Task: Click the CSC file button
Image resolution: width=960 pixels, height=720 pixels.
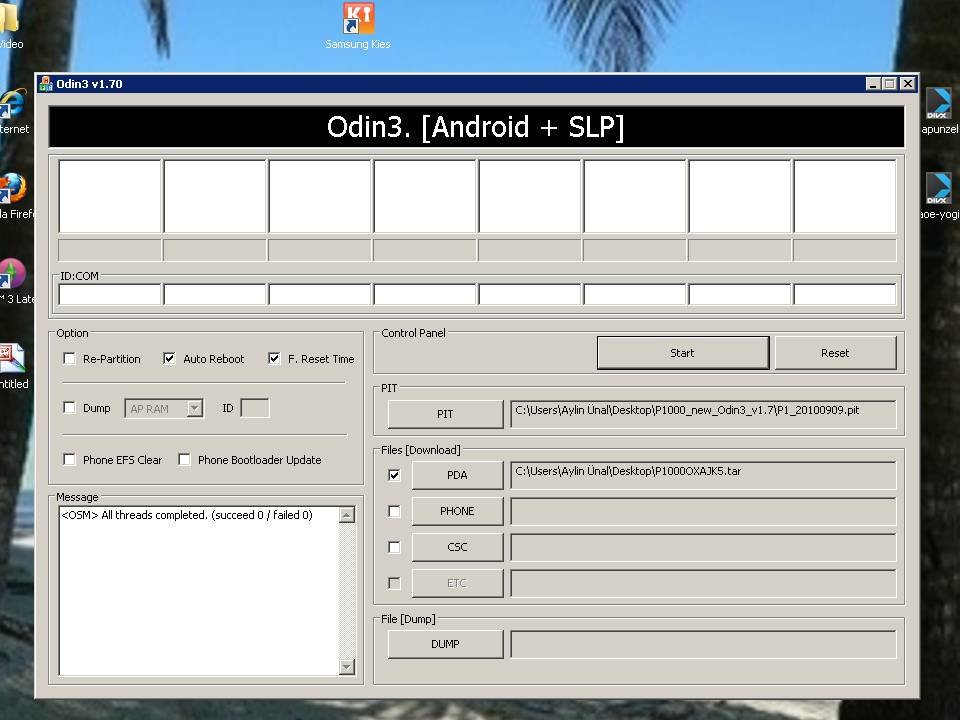Action: 457,547
